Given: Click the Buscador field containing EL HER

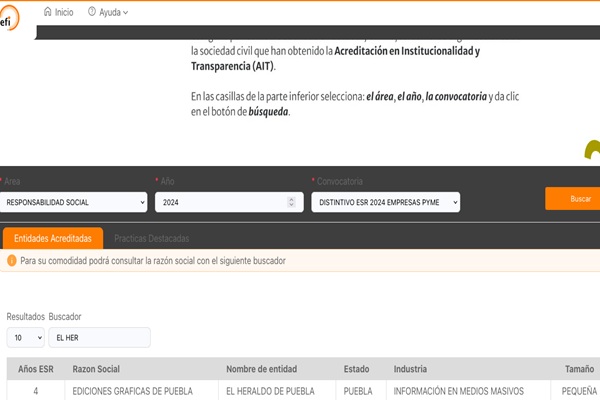Looking at the screenshot, I should [99, 338].
